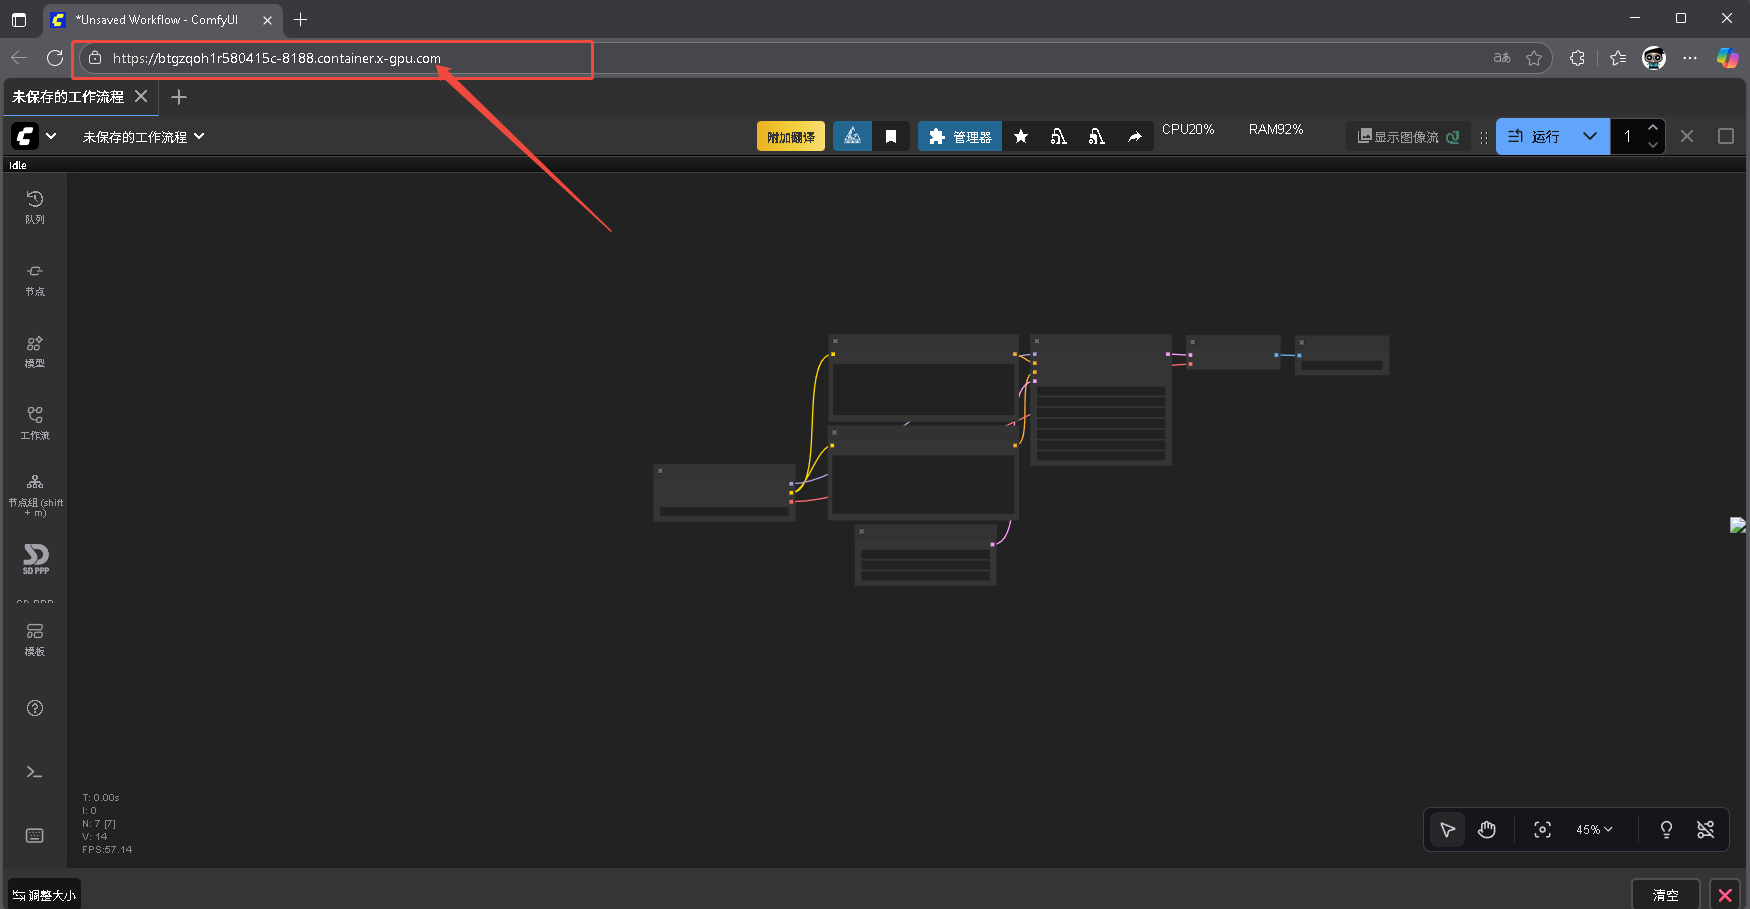Click the star icon in top toolbar
Viewport: 1750px width, 909px height.
[x=1021, y=137]
